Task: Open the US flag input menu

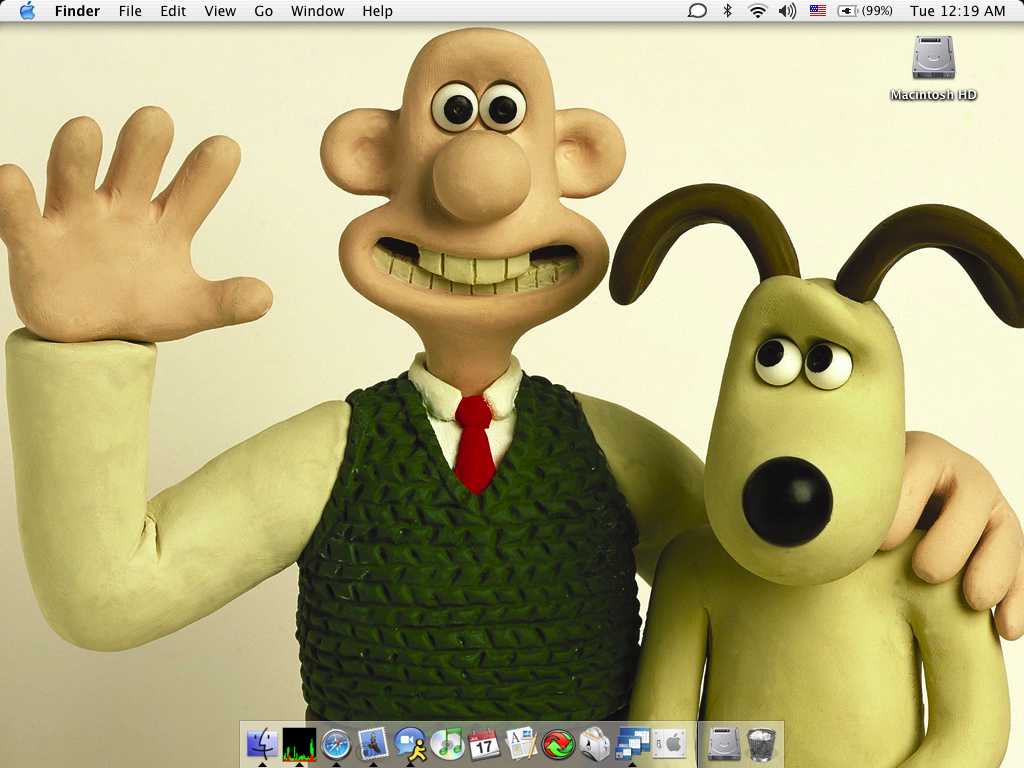Action: point(818,11)
